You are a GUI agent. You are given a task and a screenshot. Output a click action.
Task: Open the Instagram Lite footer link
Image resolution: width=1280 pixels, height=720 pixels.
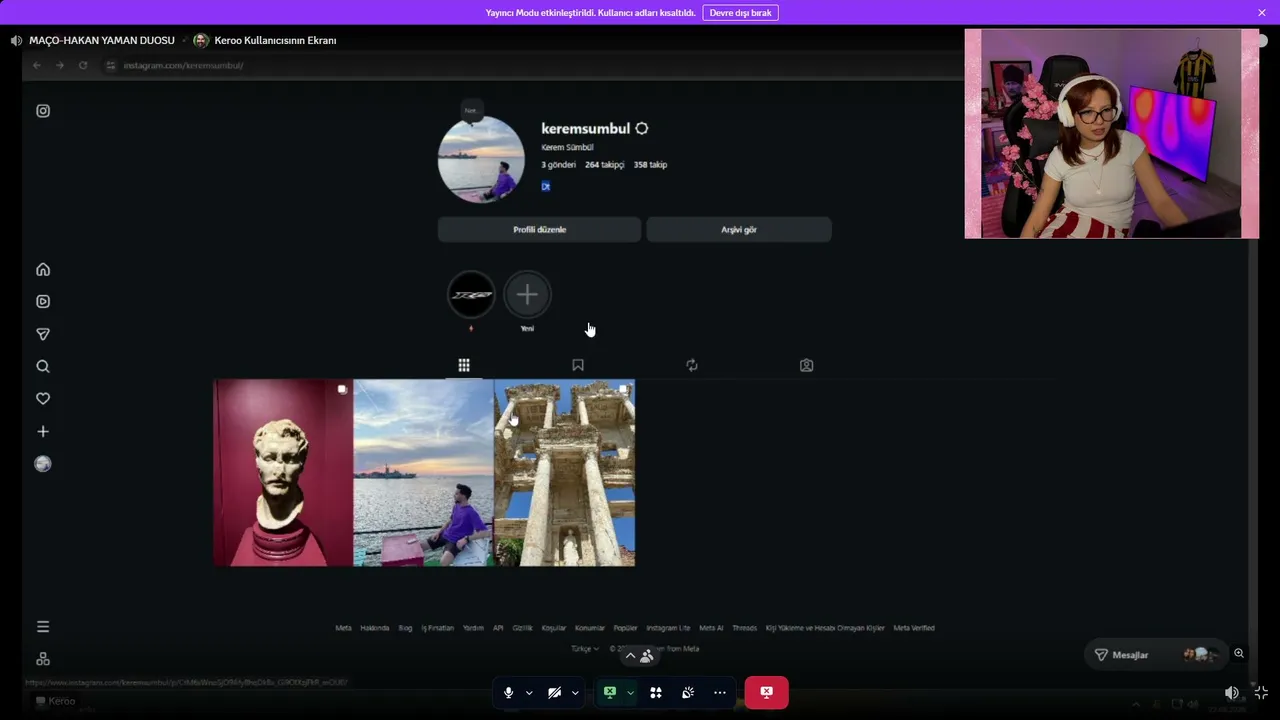668,628
